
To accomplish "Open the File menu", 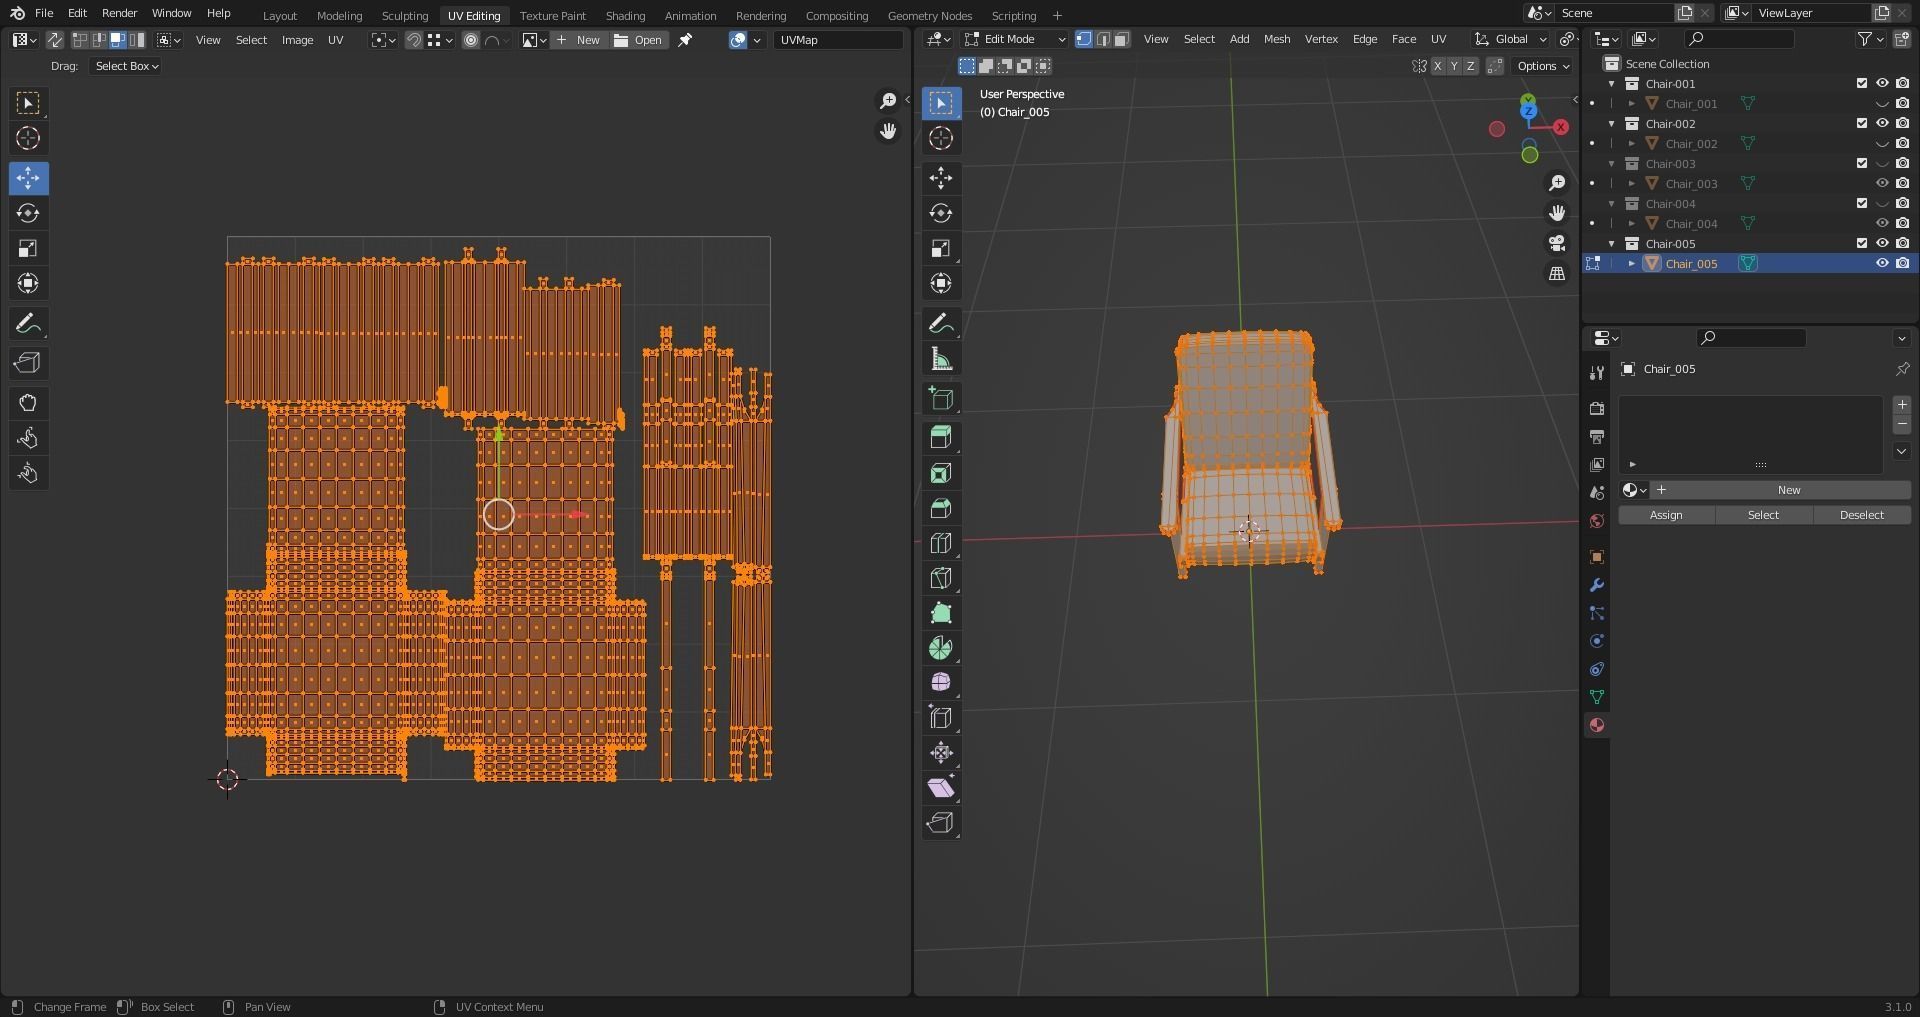I will (x=44, y=13).
